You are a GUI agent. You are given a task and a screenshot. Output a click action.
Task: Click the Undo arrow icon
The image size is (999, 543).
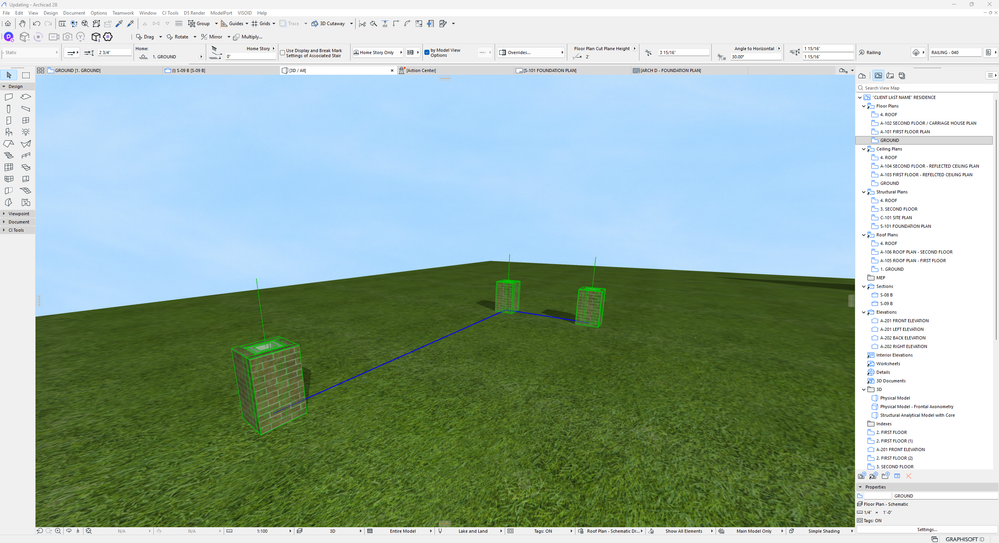[36, 24]
